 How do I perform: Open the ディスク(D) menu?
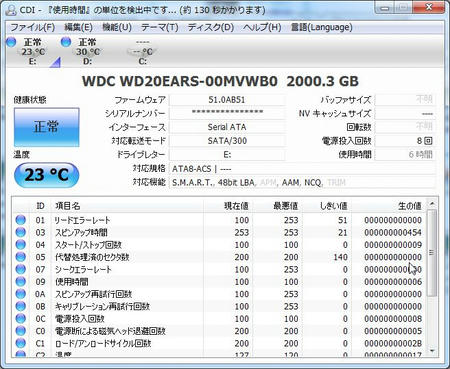tap(210, 27)
